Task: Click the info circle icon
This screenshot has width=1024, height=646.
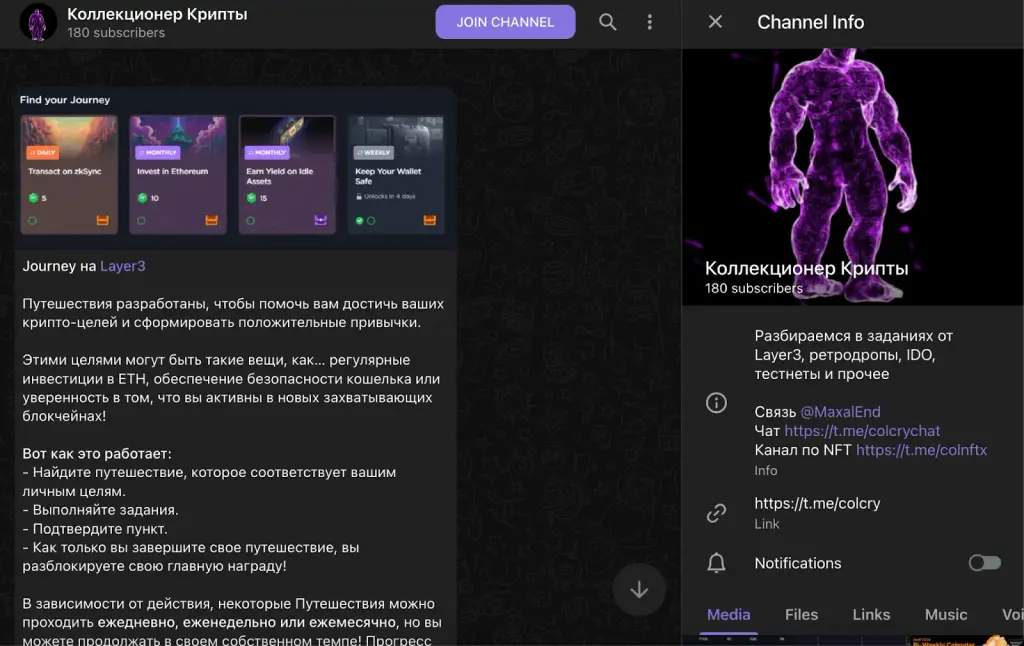Action: [716, 402]
